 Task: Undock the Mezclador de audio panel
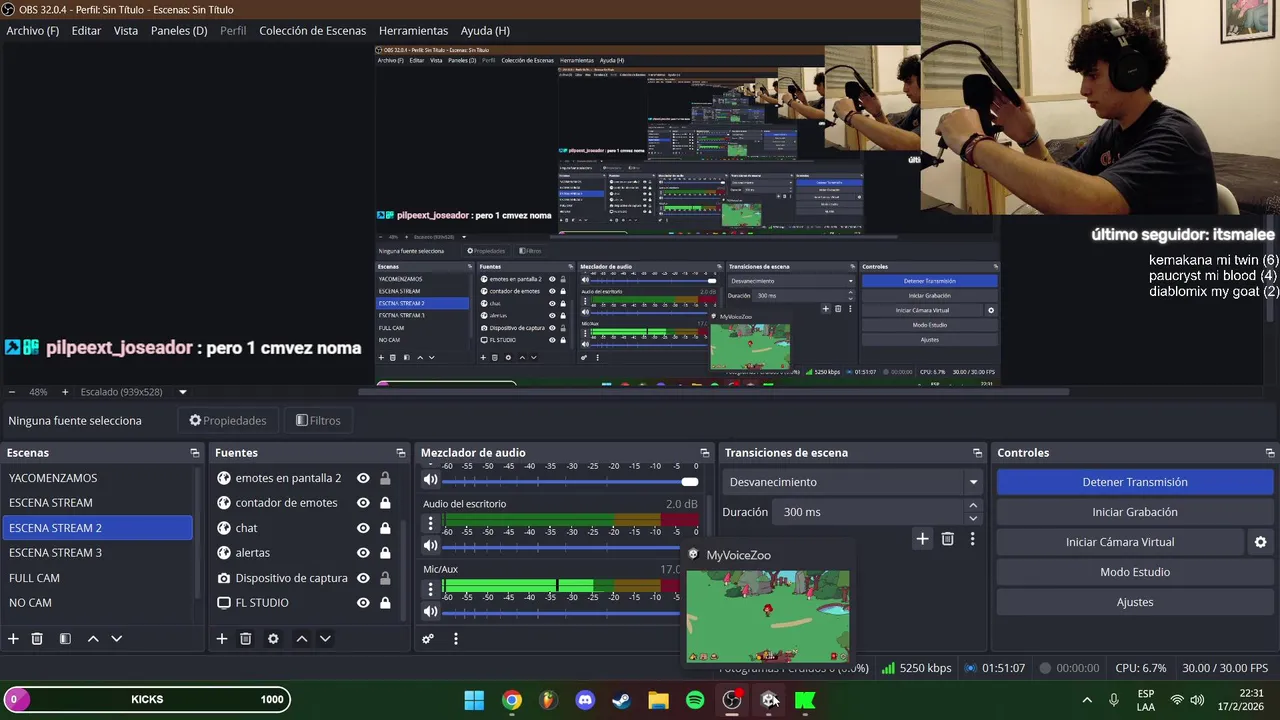pyautogui.click(x=705, y=453)
